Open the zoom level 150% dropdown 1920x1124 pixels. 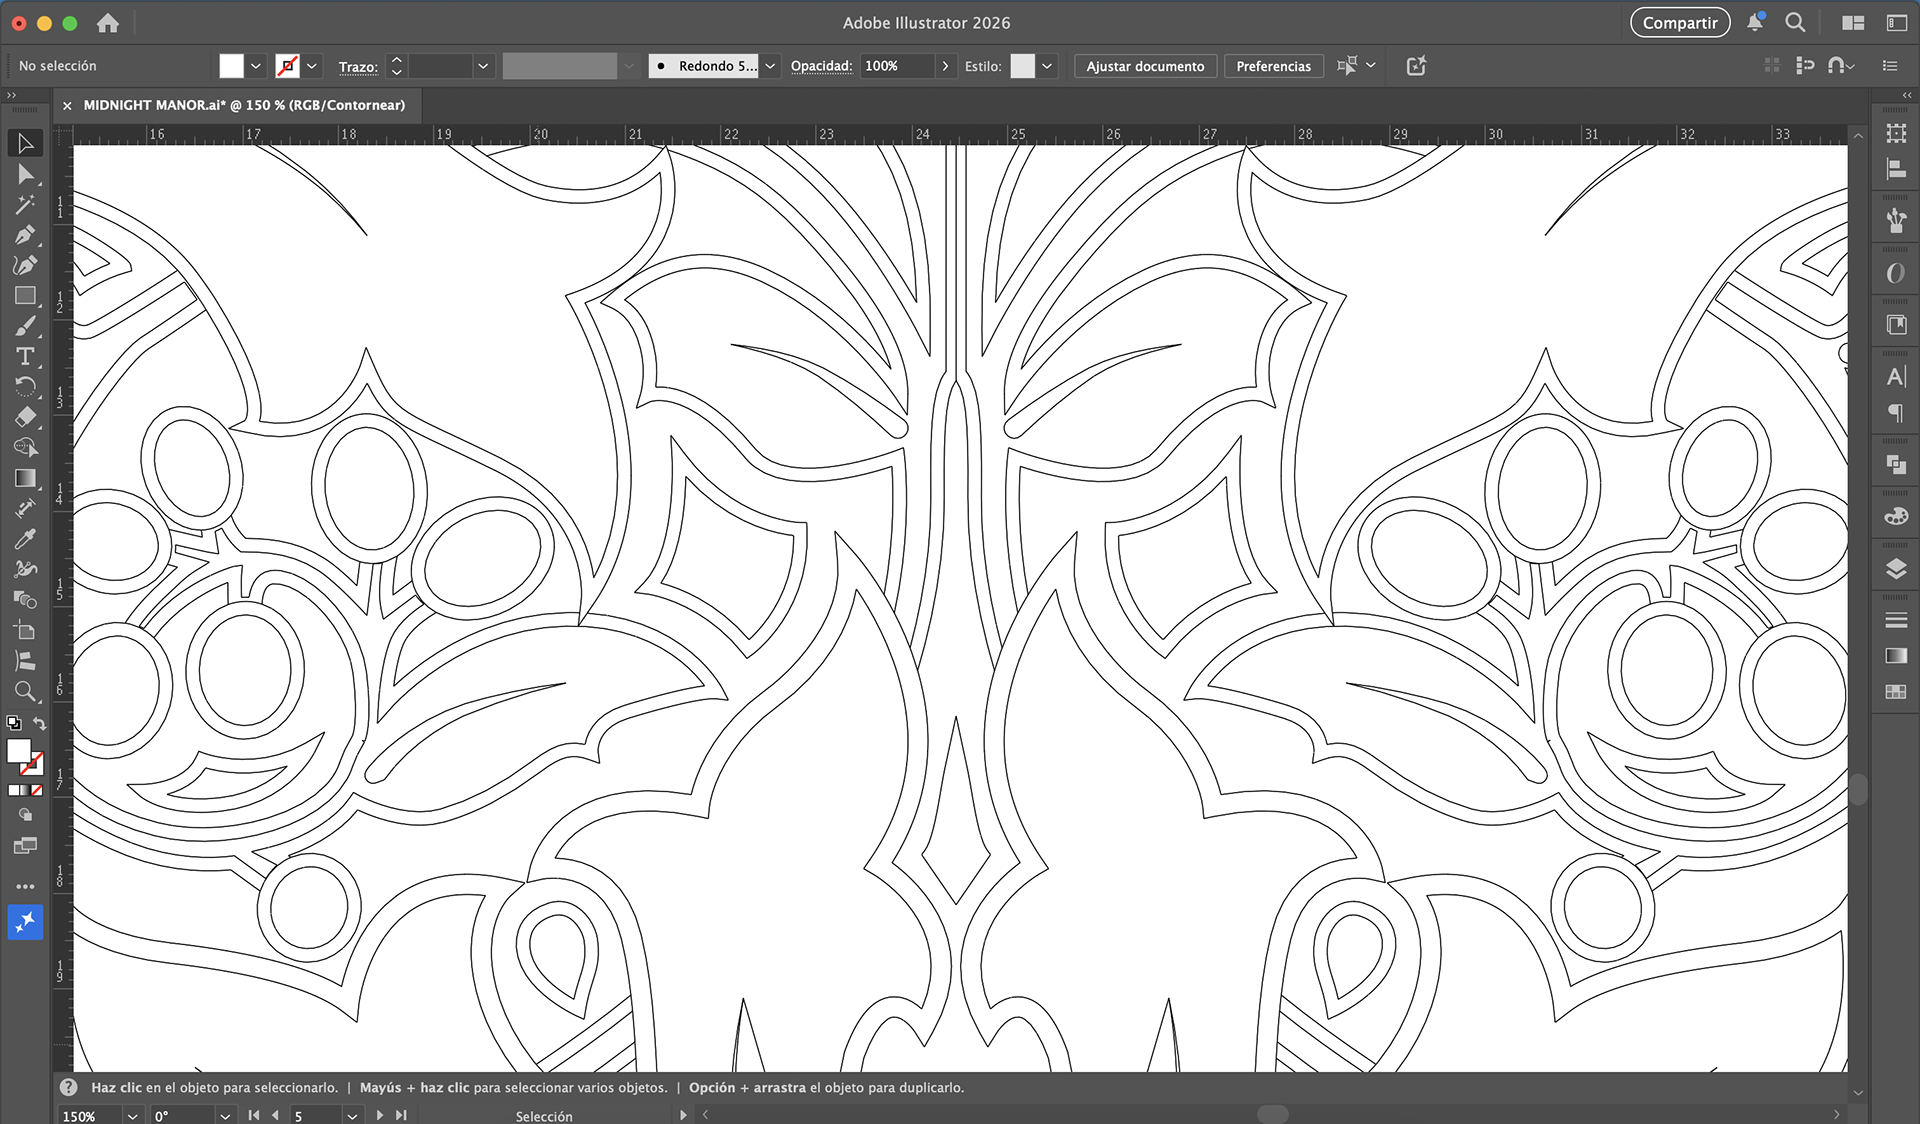(x=132, y=1116)
